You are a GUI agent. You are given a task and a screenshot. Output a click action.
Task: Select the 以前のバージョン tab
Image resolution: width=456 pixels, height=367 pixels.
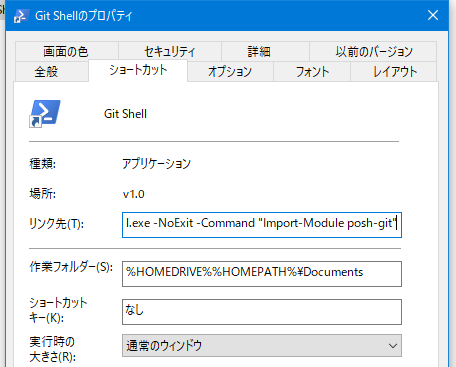pos(373,51)
